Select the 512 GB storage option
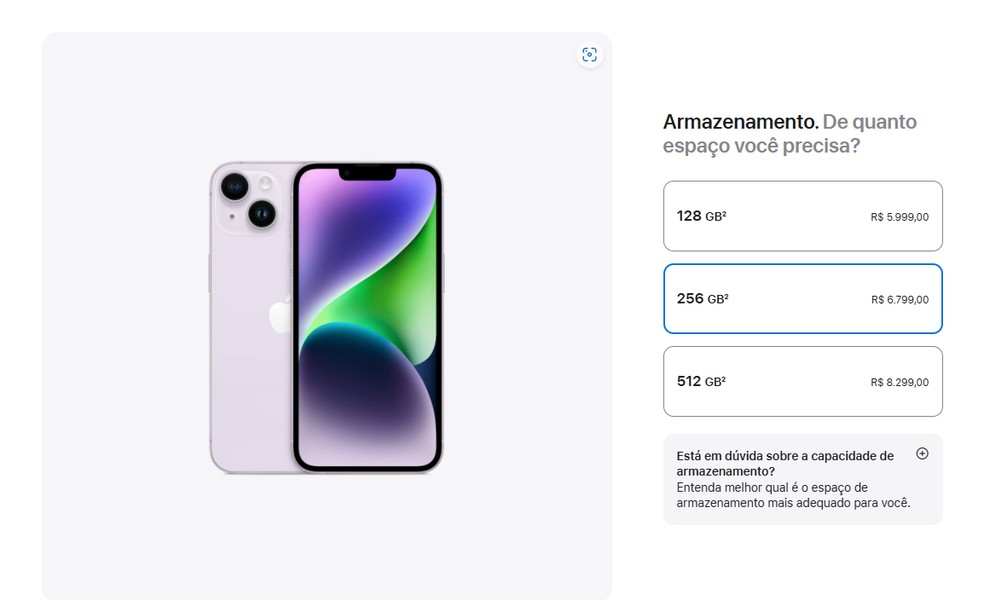The height and width of the screenshot is (600, 984). tap(802, 381)
